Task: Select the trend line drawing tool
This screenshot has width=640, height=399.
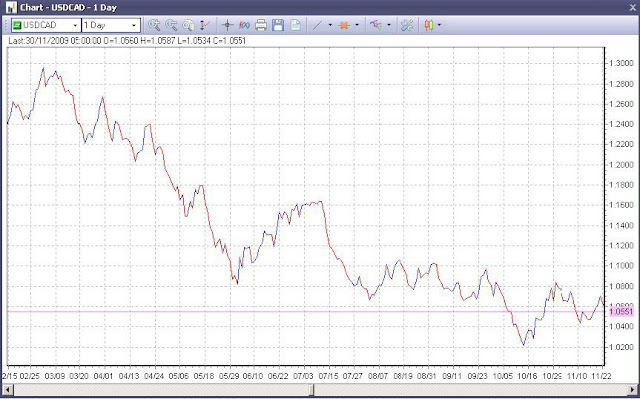Action: pos(317,25)
